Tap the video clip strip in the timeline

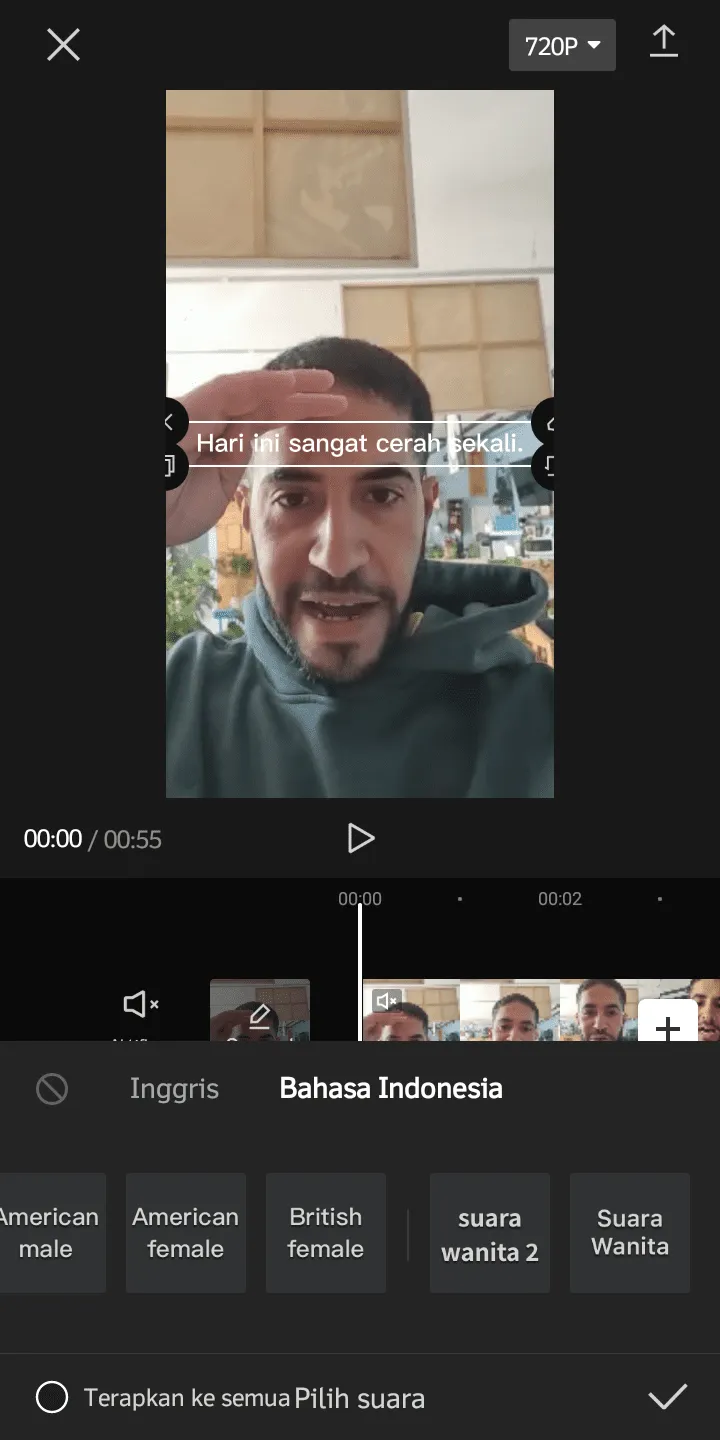pos(541,1010)
